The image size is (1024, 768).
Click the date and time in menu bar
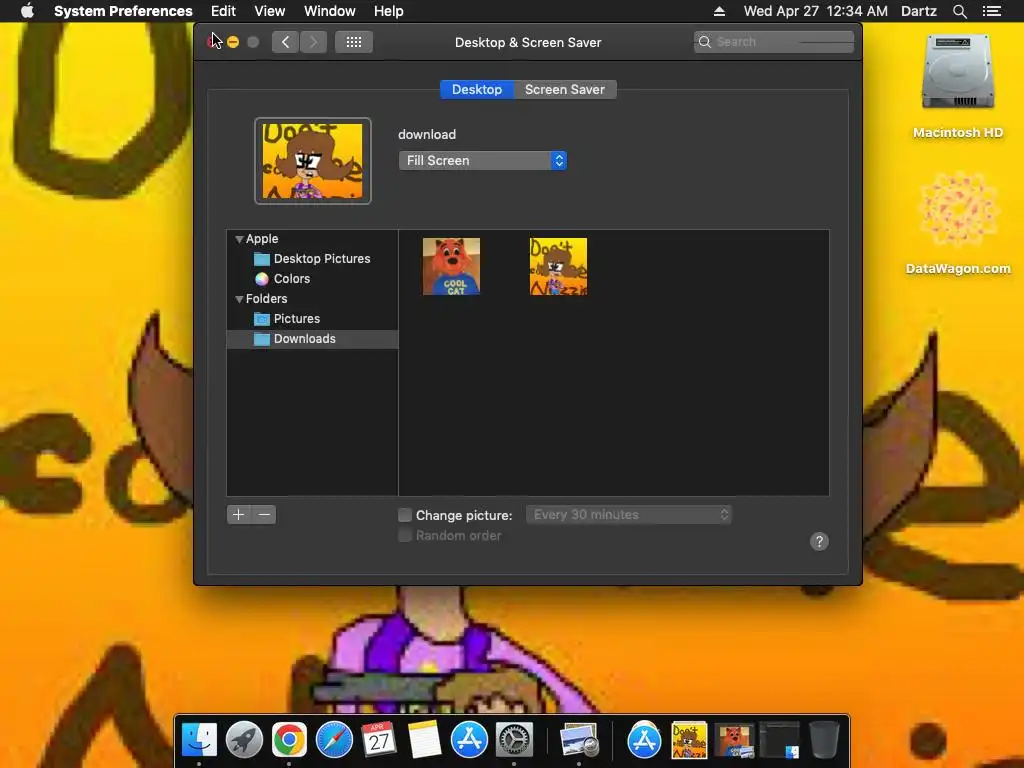pyautogui.click(x=816, y=11)
